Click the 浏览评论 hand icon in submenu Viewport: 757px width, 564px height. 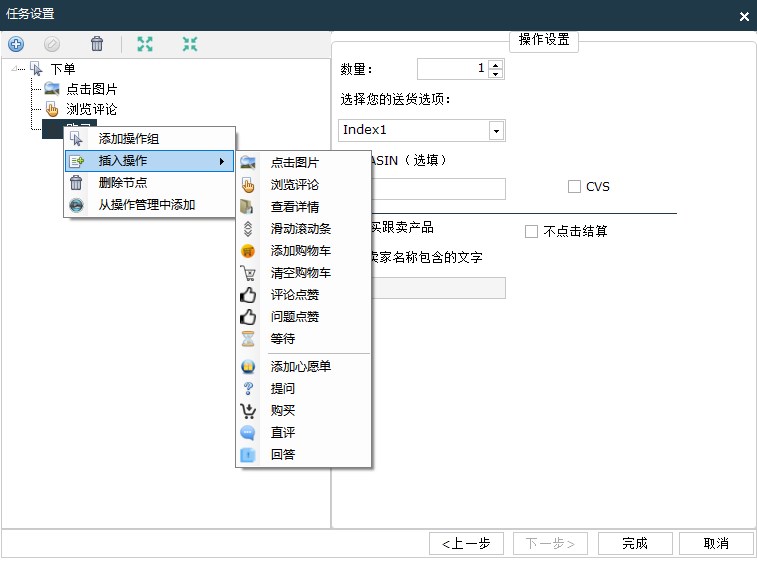248,184
